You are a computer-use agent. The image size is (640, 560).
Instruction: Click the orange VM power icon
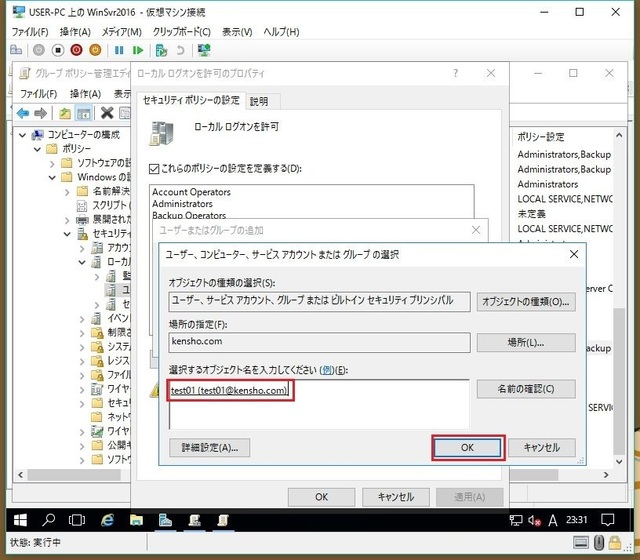click(95, 49)
